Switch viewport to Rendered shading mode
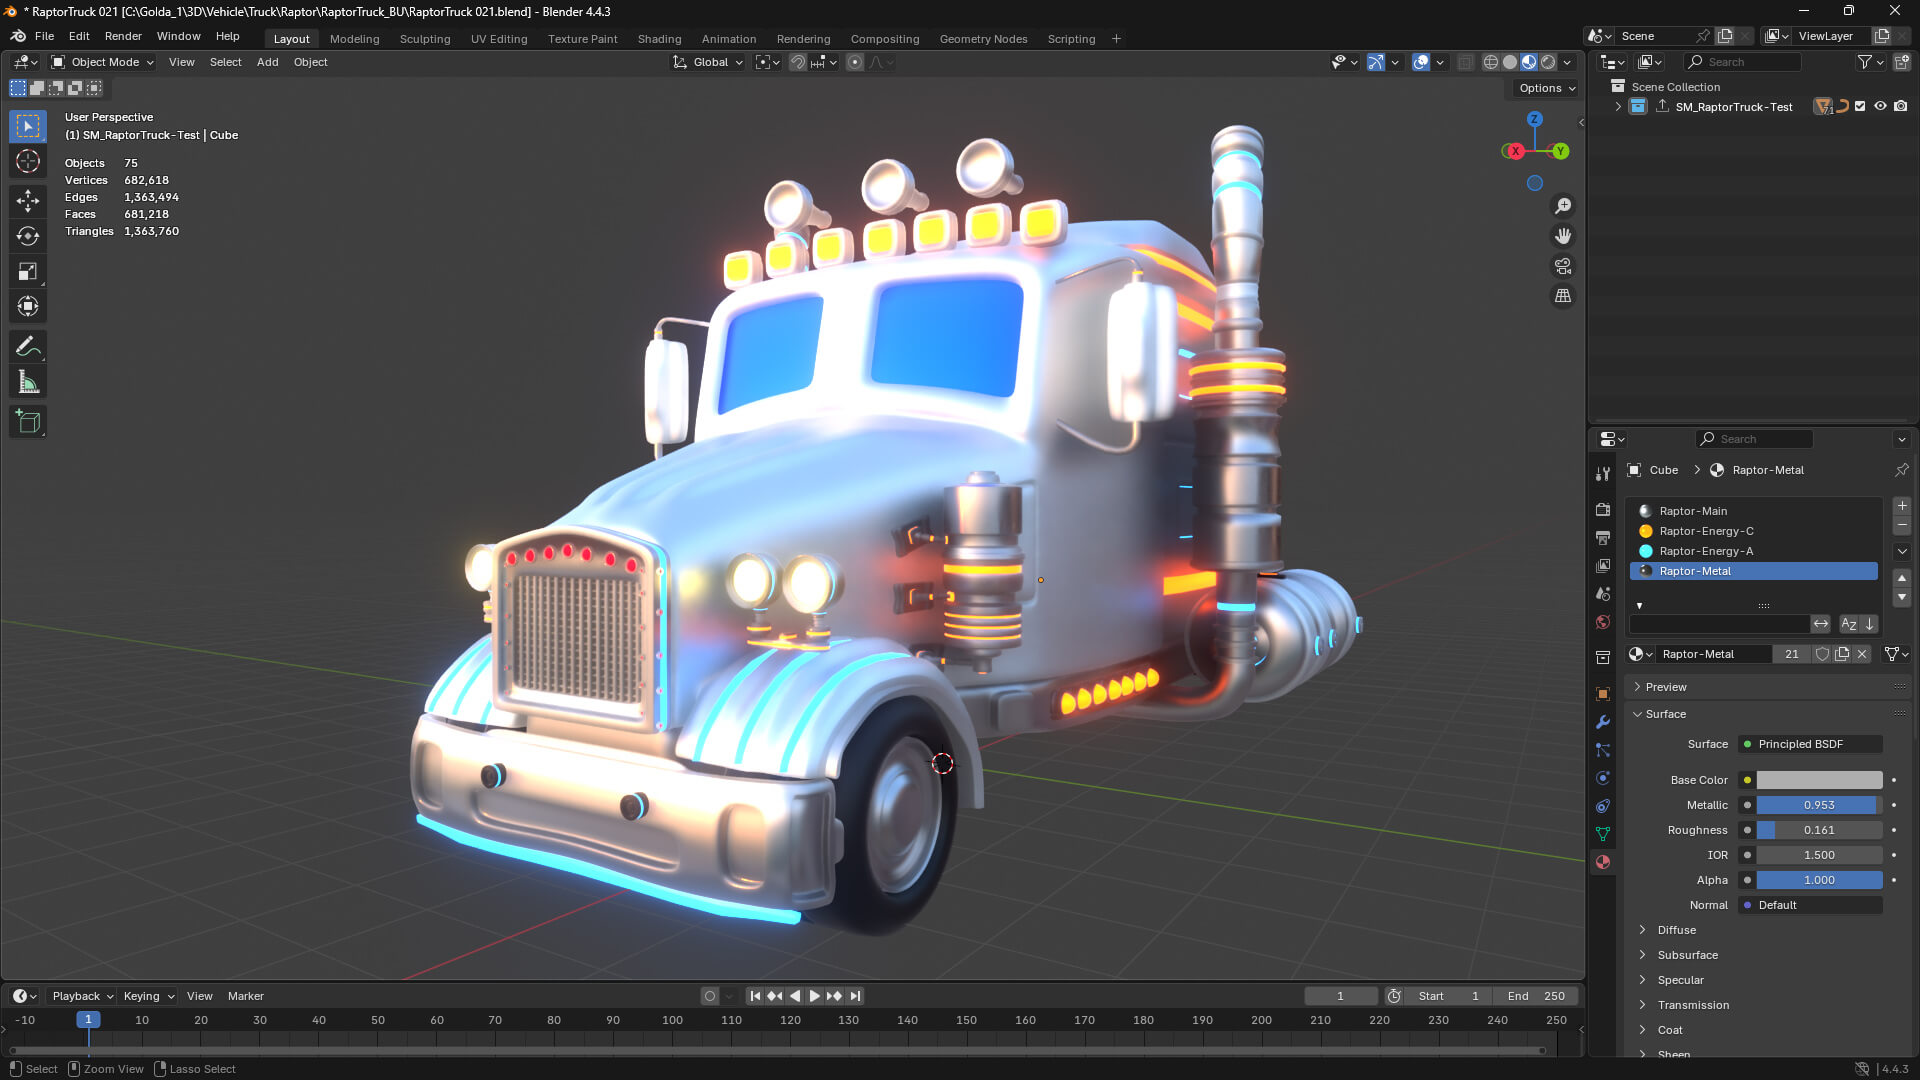The image size is (1920, 1080). pos(1548,62)
